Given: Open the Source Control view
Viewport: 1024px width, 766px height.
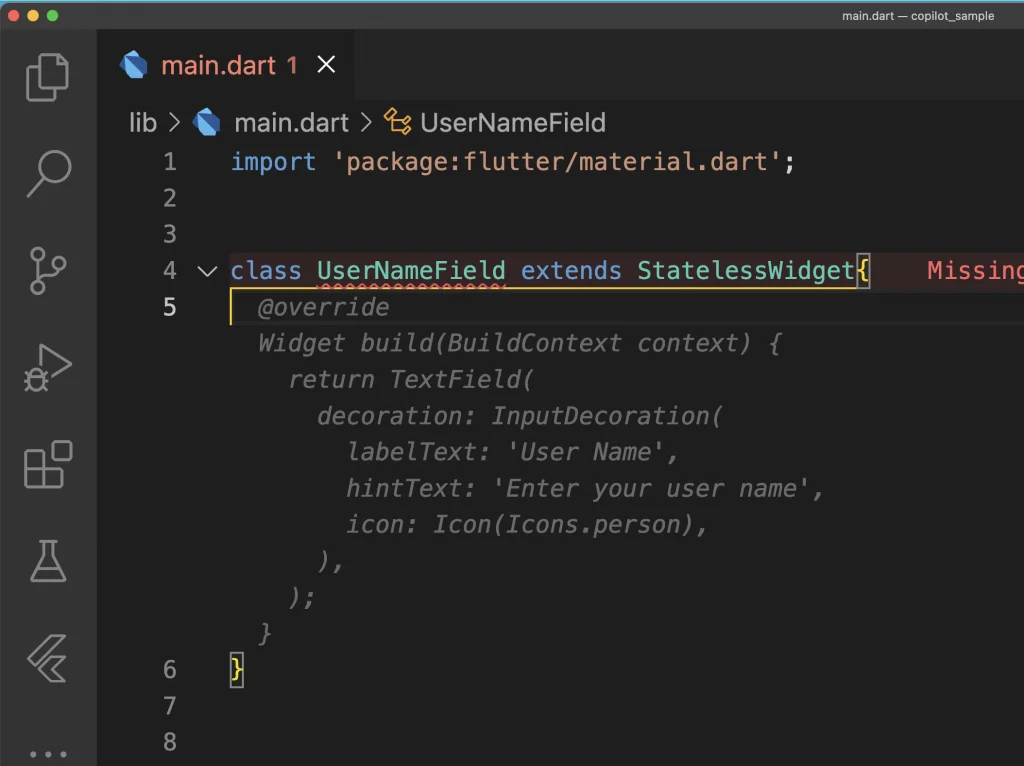Looking at the screenshot, I should pyautogui.click(x=48, y=270).
